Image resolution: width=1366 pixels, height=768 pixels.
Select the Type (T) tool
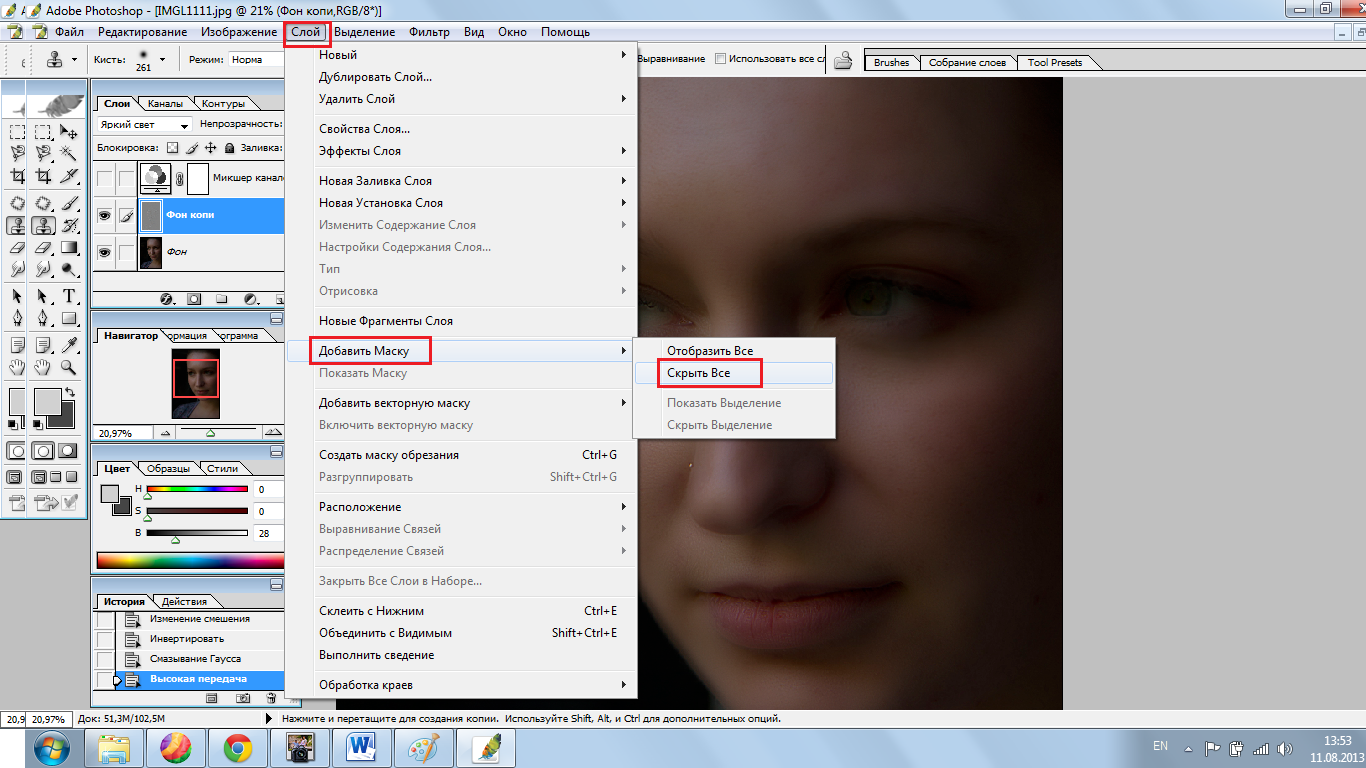coord(69,296)
